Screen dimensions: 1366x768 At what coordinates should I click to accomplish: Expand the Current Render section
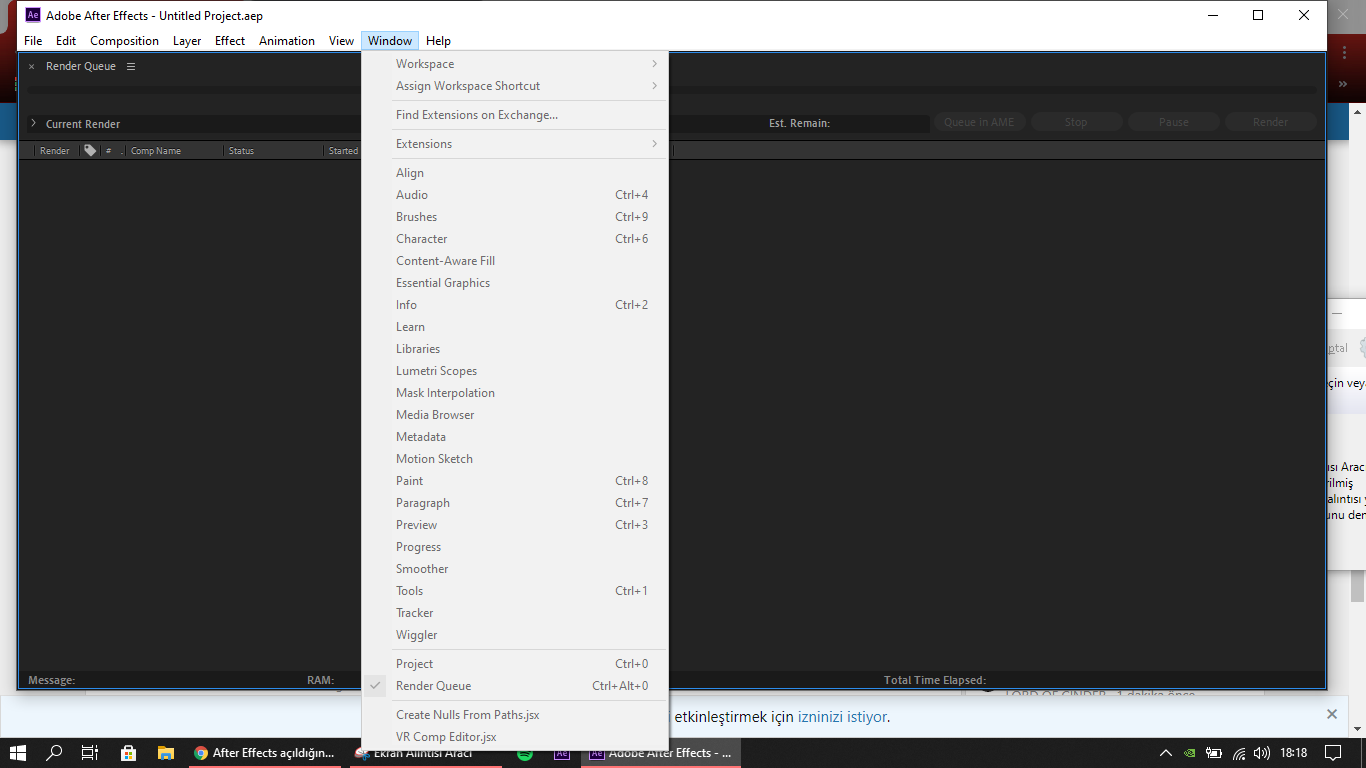33,123
